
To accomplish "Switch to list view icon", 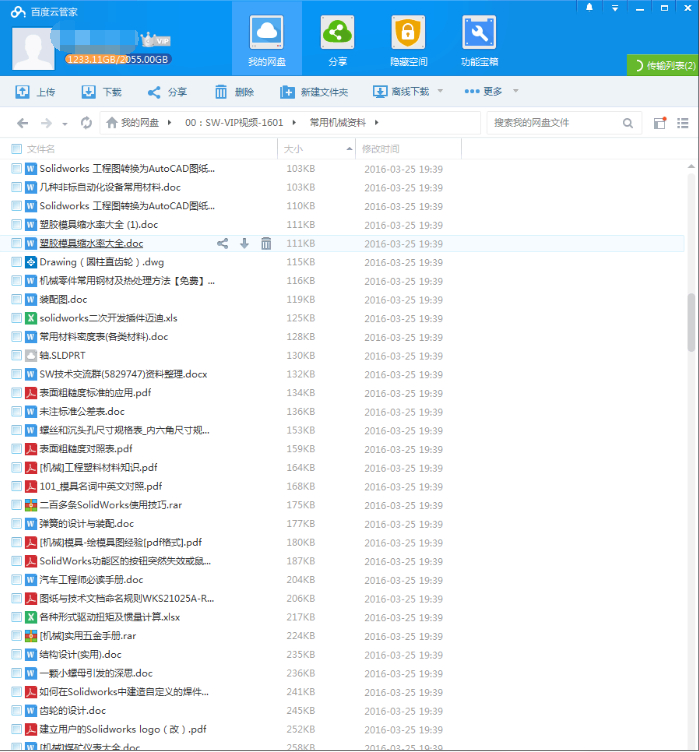I will [683, 123].
